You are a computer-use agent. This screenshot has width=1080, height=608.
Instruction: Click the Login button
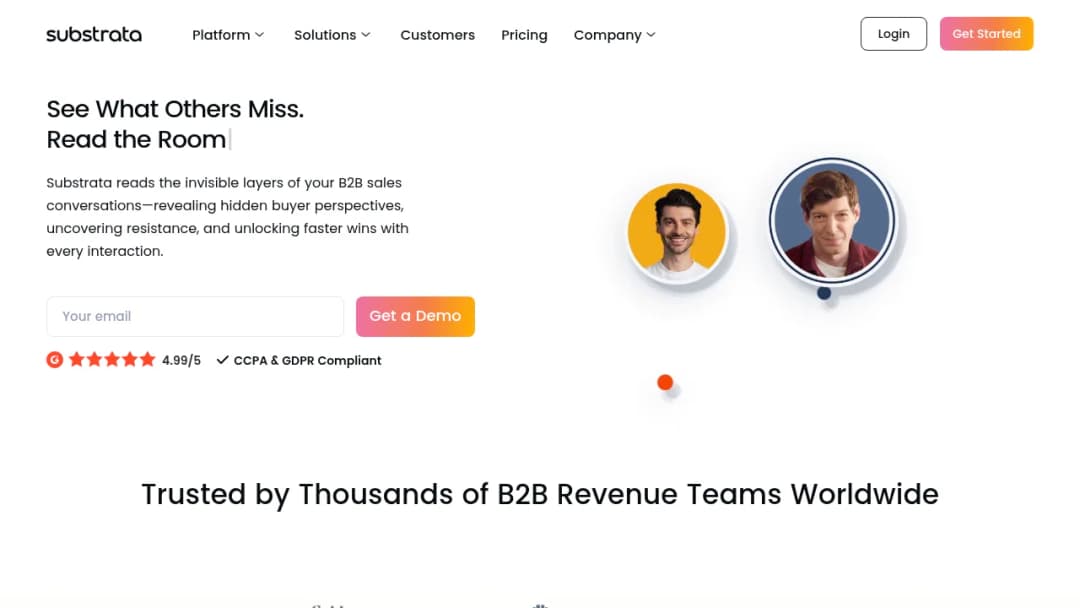point(893,34)
